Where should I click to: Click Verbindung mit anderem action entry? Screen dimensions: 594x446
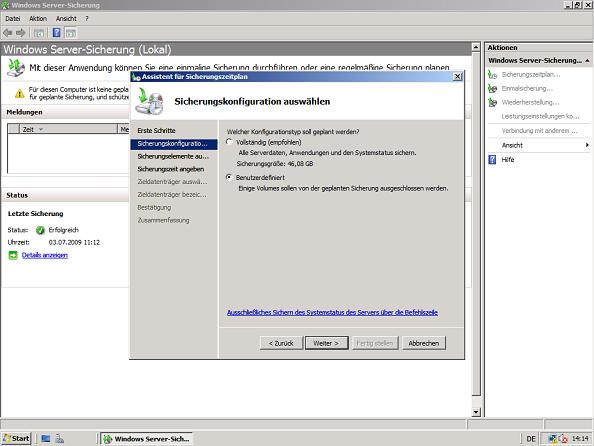pos(540,131)
